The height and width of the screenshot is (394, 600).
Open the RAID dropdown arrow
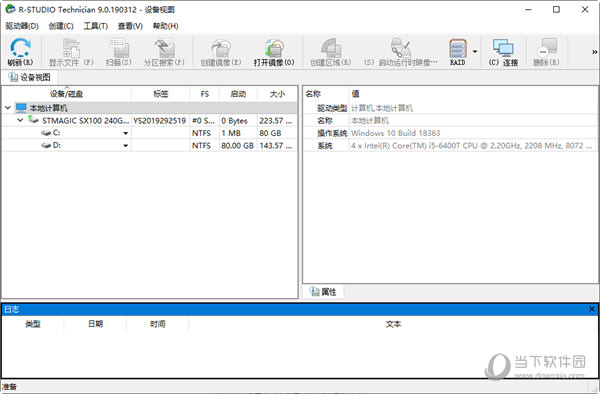click(x=475, y=52)
